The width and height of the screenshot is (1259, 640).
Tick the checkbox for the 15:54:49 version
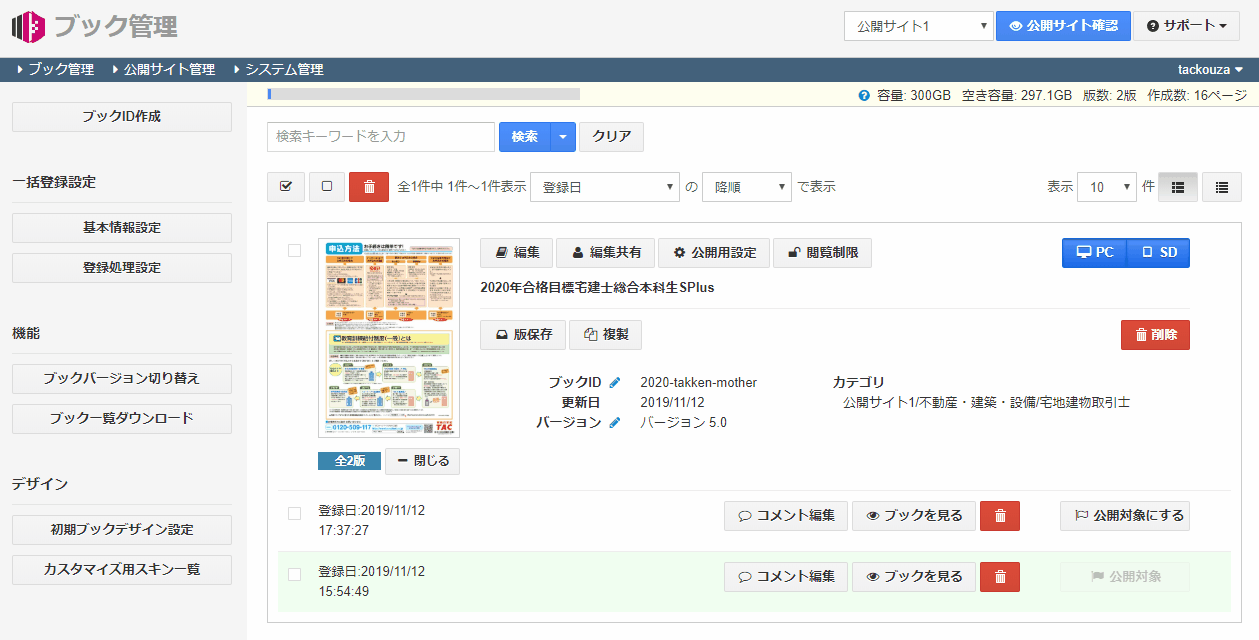294,574
